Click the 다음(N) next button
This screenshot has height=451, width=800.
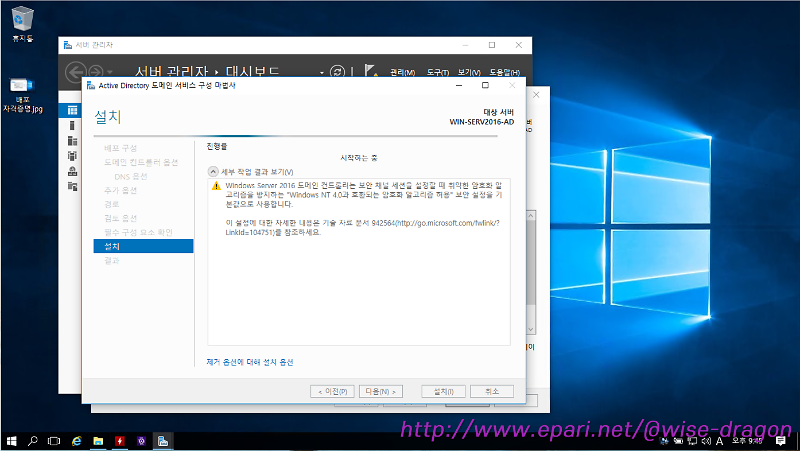pos(381,391)
